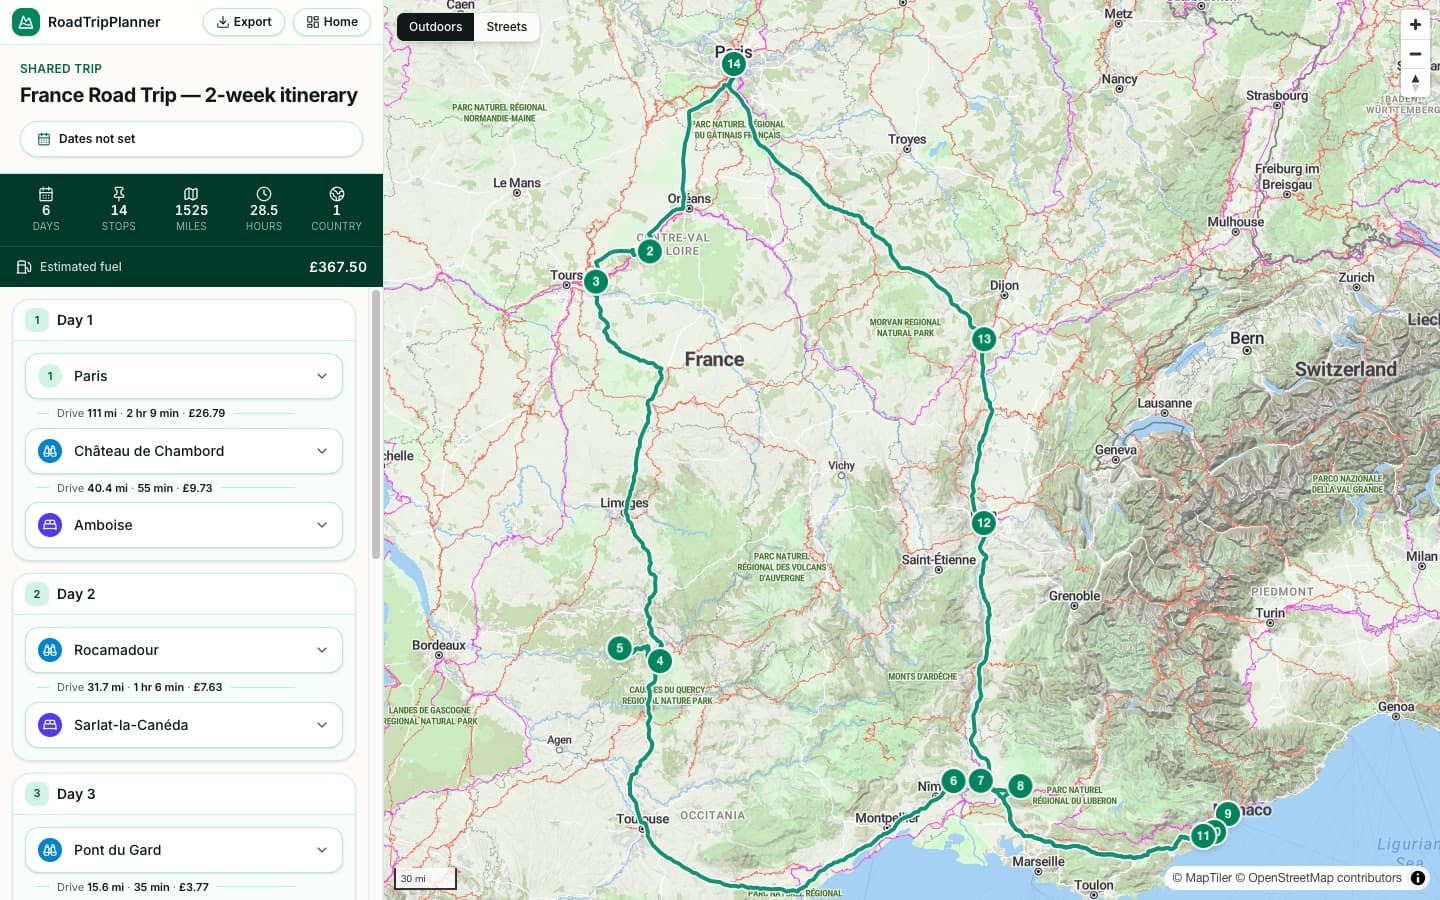Reset map bearing to north
The width and height of the screenshot is (1440, 900).
(1415, 82)
